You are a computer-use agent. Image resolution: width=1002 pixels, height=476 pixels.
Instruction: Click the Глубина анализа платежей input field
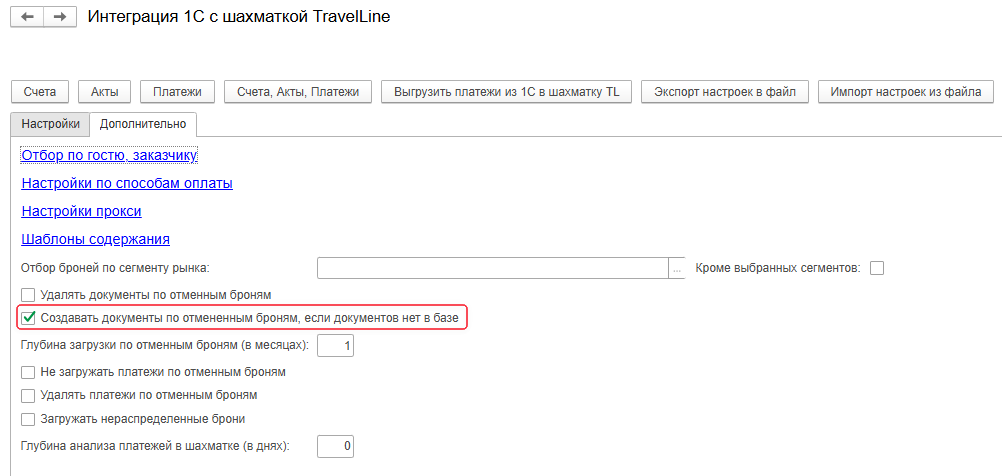pyautogui.click(x=335, y=446)
